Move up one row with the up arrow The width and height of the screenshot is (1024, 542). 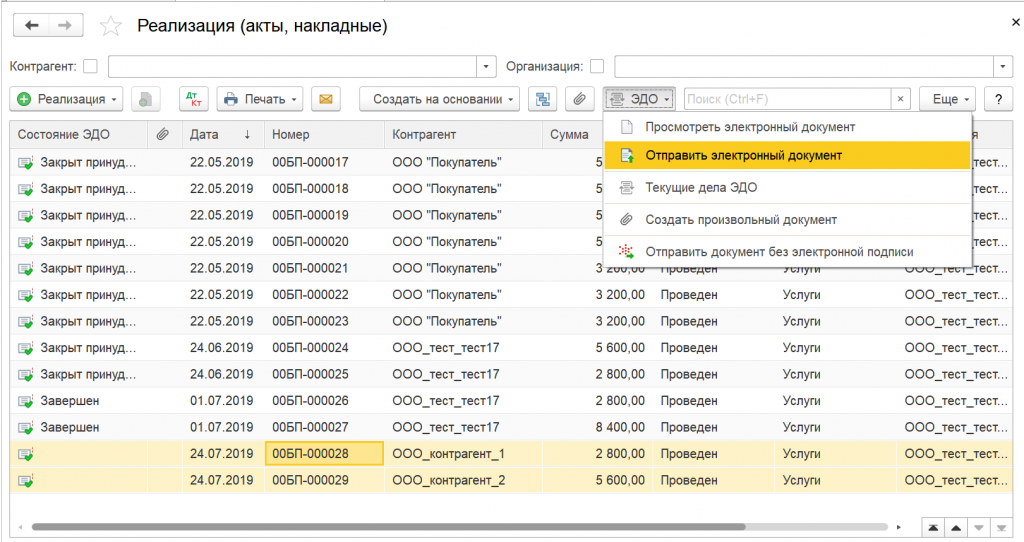coord(956,528)
